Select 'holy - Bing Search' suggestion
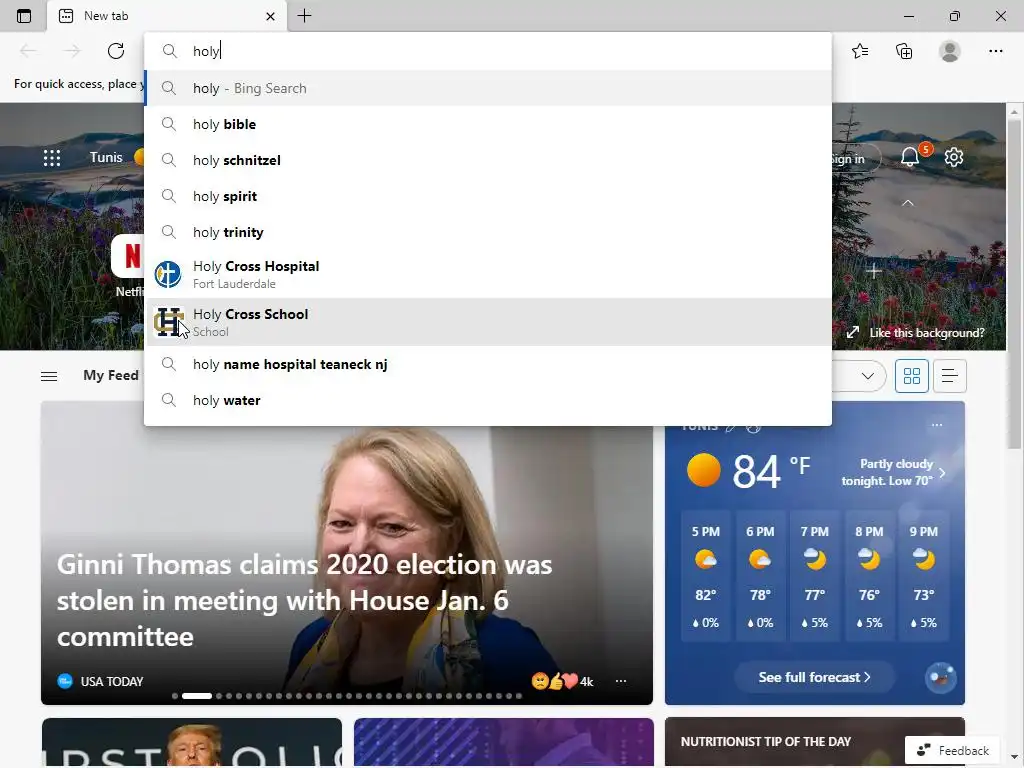1024x768 pixels. pos(488,88)
